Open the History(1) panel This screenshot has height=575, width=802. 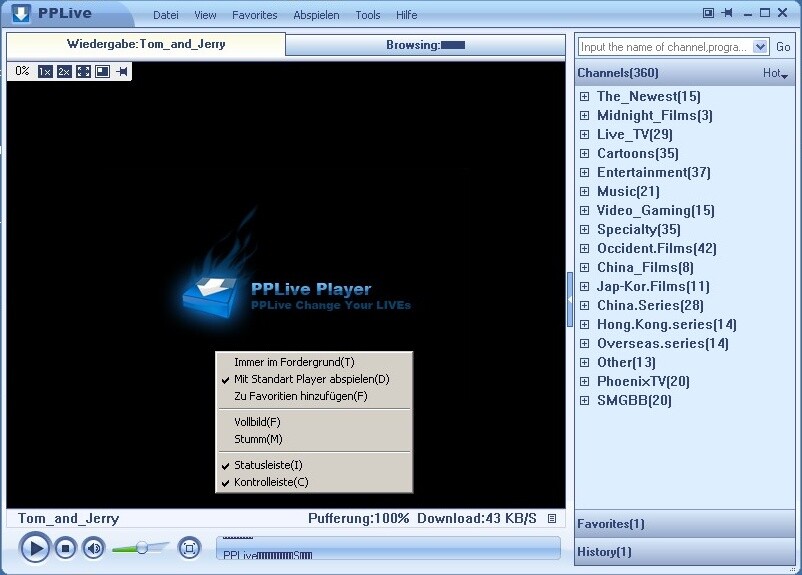pos(684,552)
